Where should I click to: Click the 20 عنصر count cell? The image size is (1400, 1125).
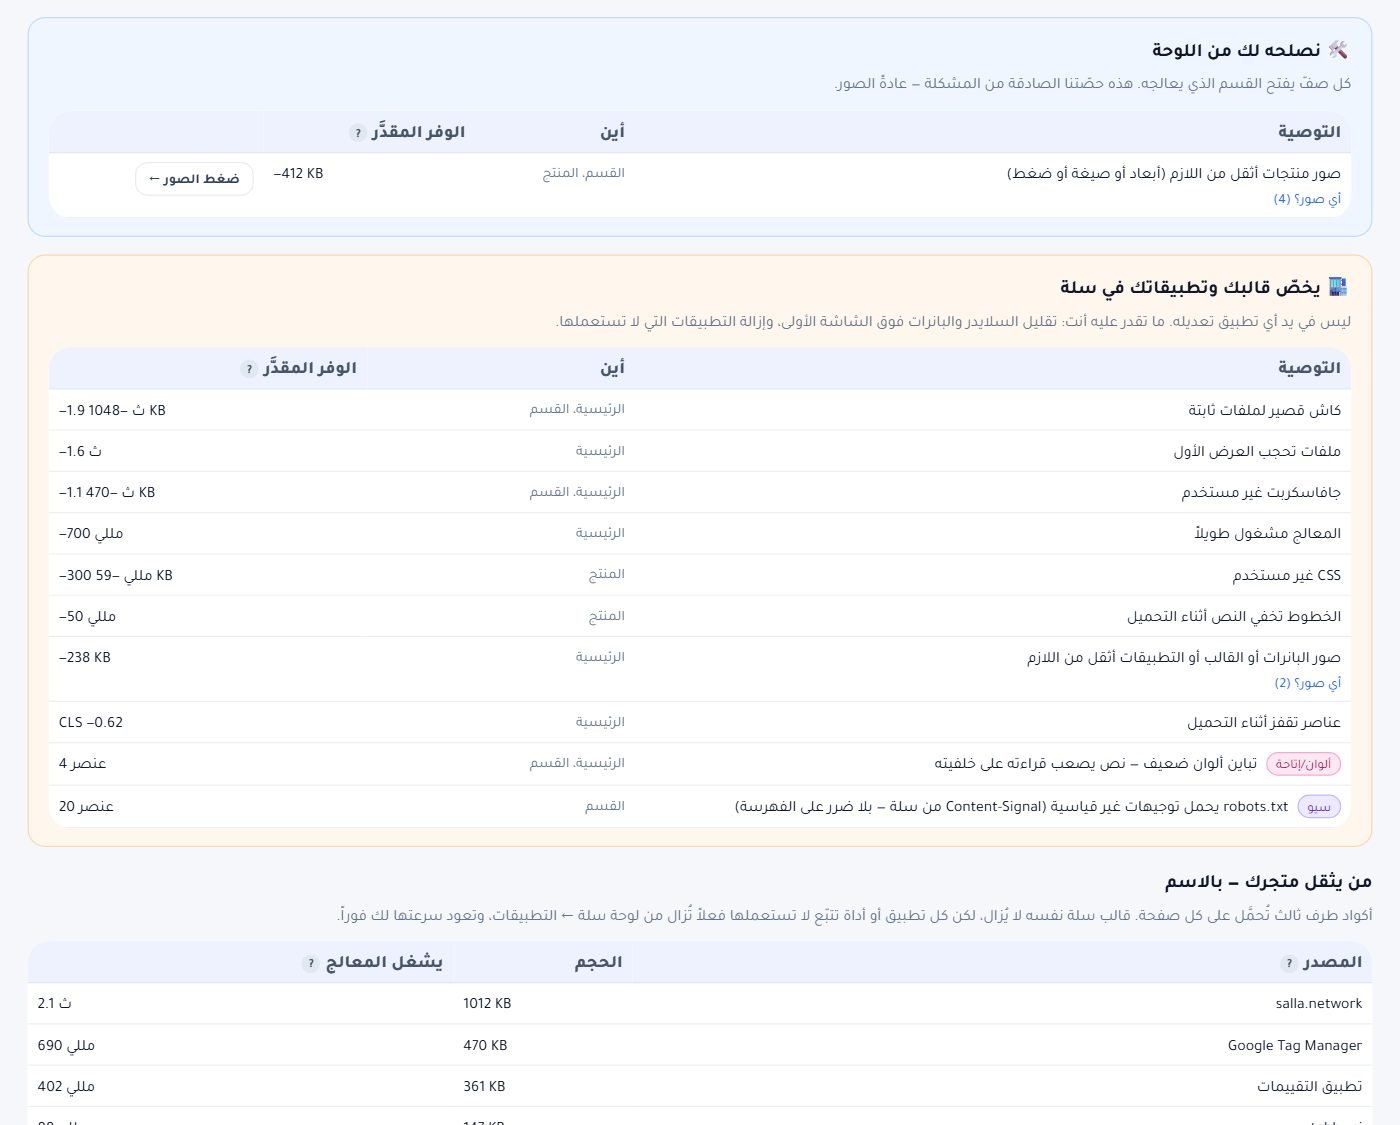[x=86, y=806]
